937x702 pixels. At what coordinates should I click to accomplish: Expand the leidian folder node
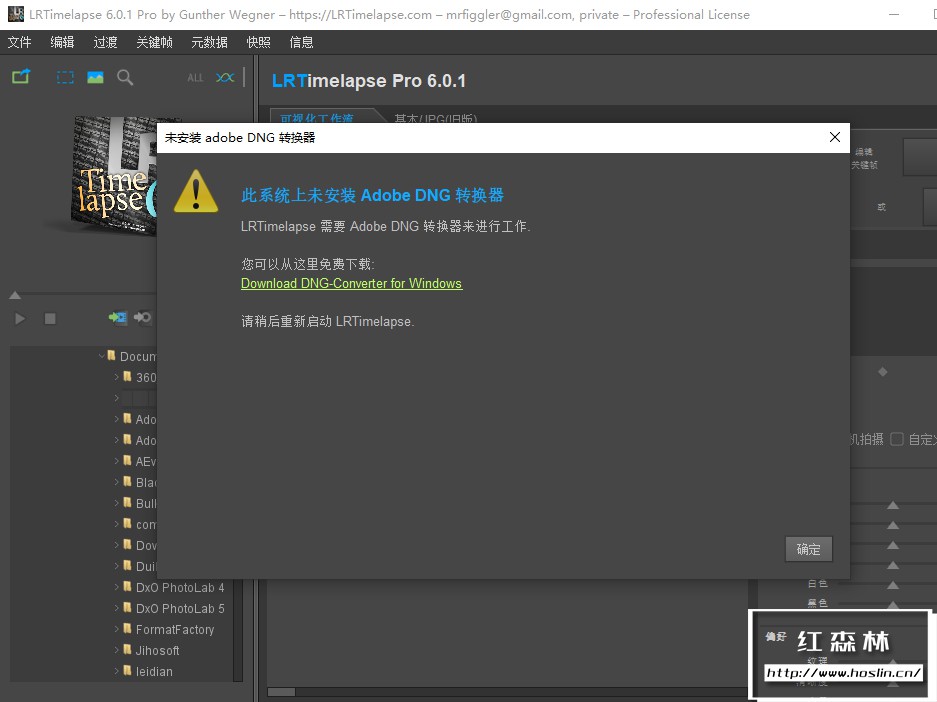pyautogui.click(x=117, y=671)
